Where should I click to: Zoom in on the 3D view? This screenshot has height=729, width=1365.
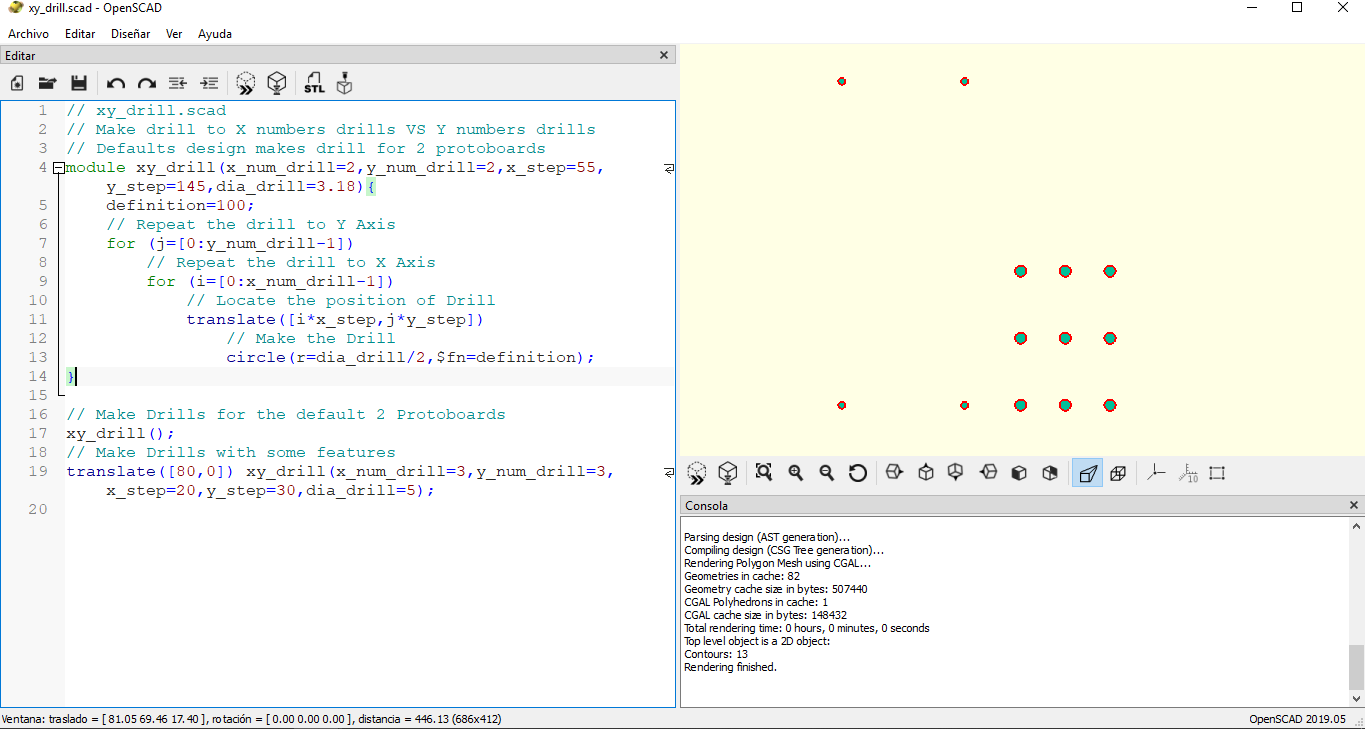[x=796, y=473]
